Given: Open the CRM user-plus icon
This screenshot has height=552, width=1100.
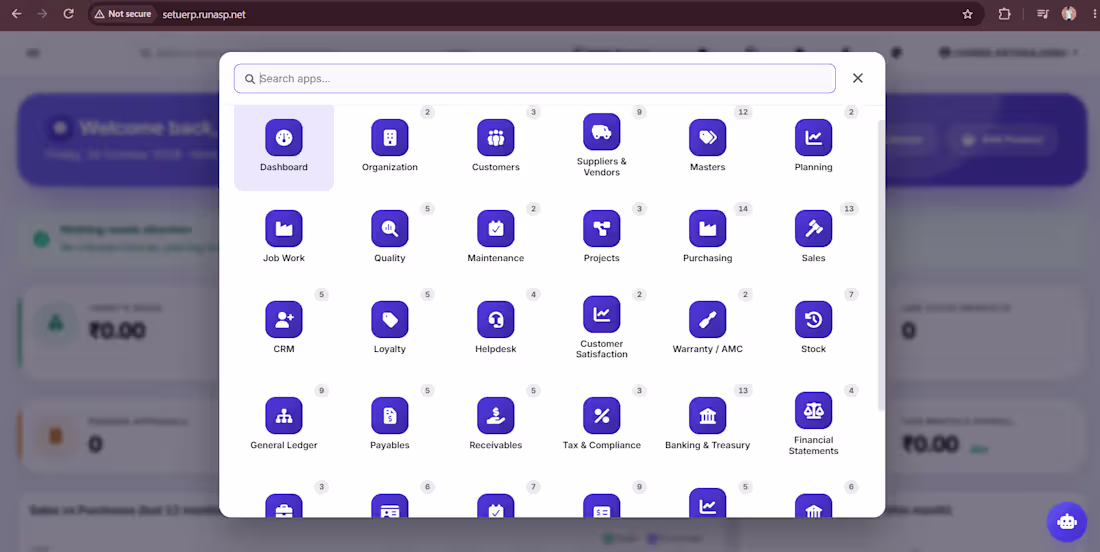Looking at the screenshot, I should 283,320.
